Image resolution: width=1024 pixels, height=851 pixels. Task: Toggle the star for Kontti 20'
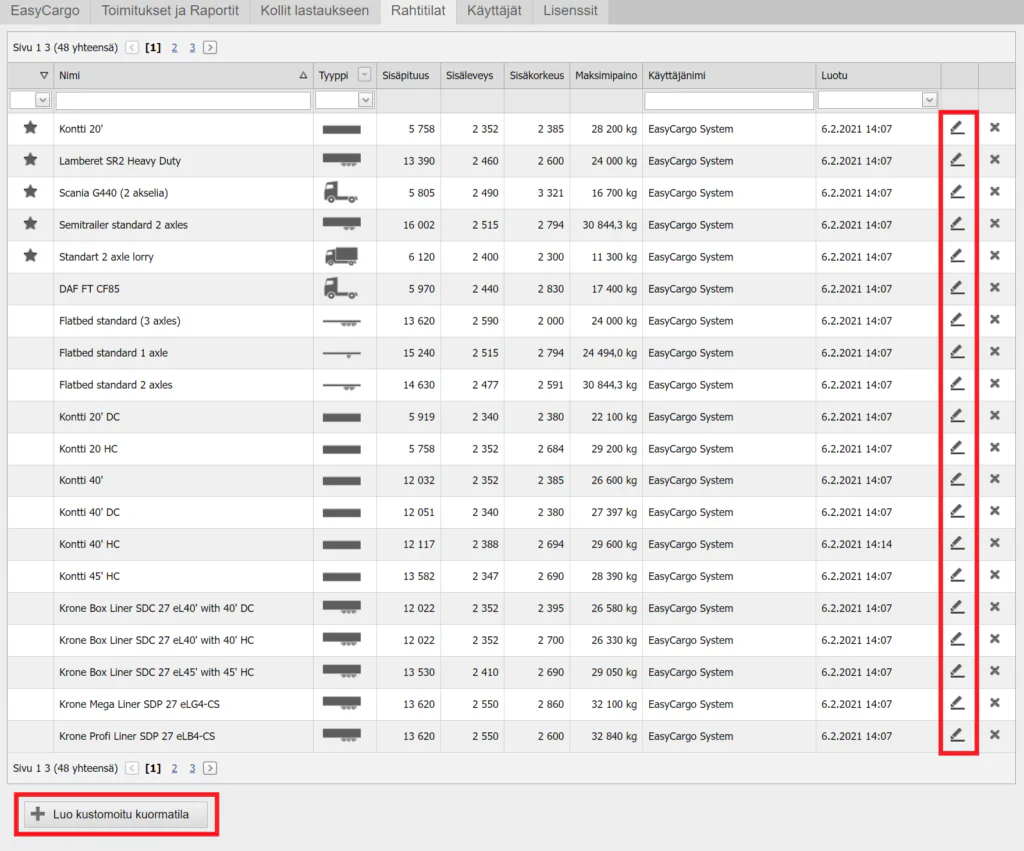pos(30,128)
